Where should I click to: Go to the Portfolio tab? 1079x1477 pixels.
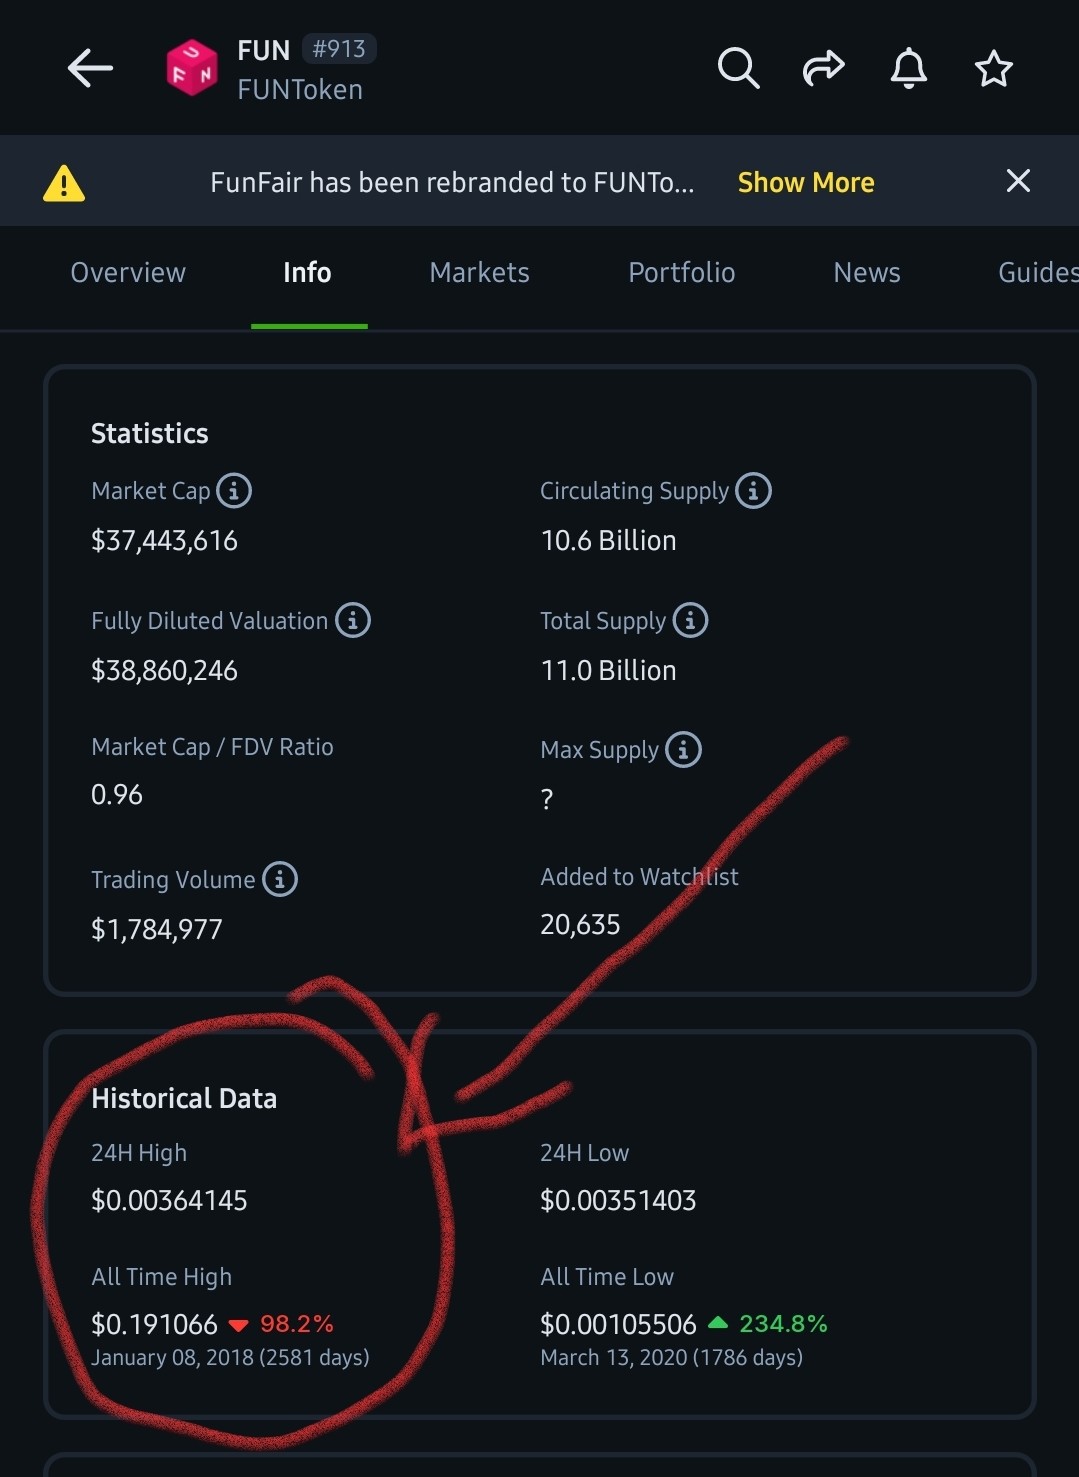pos(681,273)
